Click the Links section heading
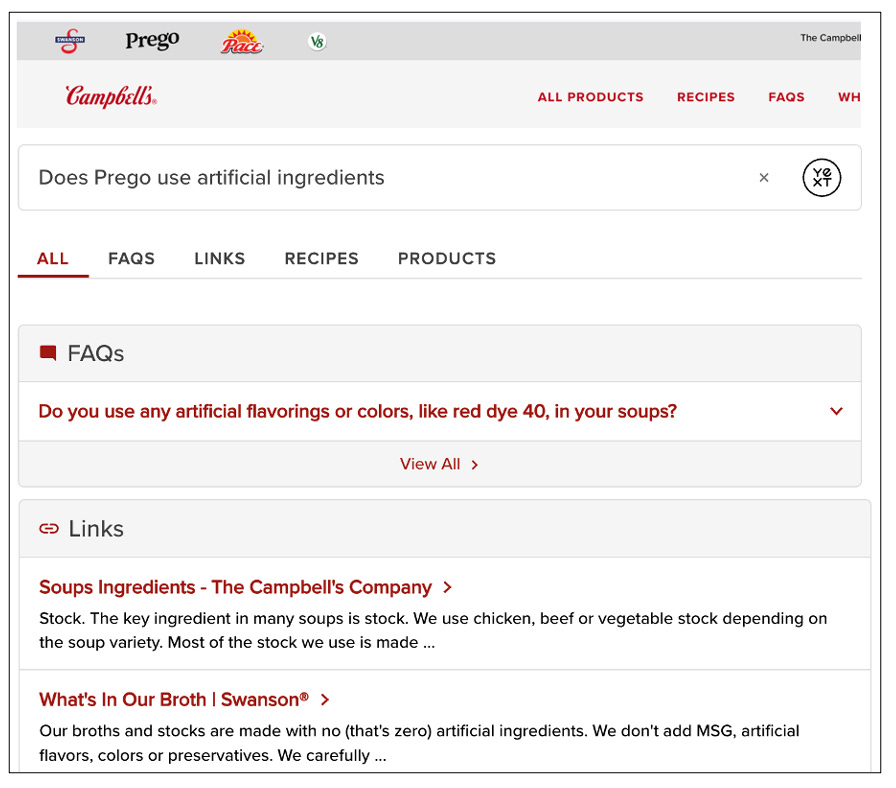 click(x=96, y=529)
